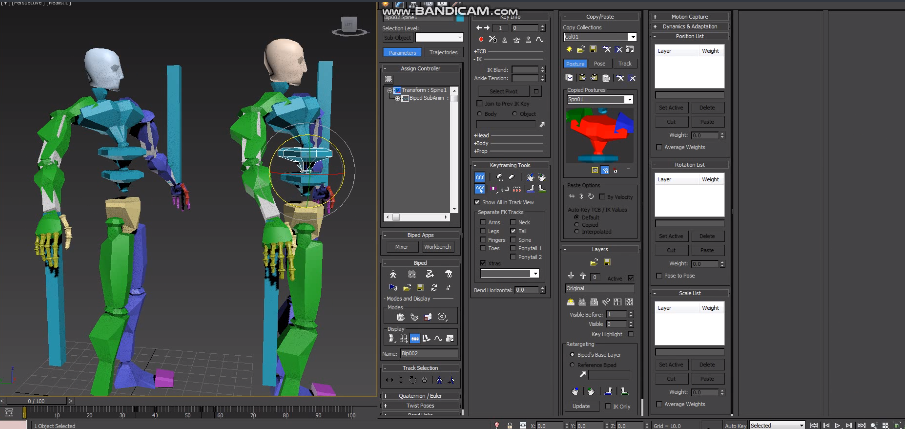Screen dimensions: 905x429
Task: Click the Load File folder icon in Biped rollout
Action: tap(407, 287)
